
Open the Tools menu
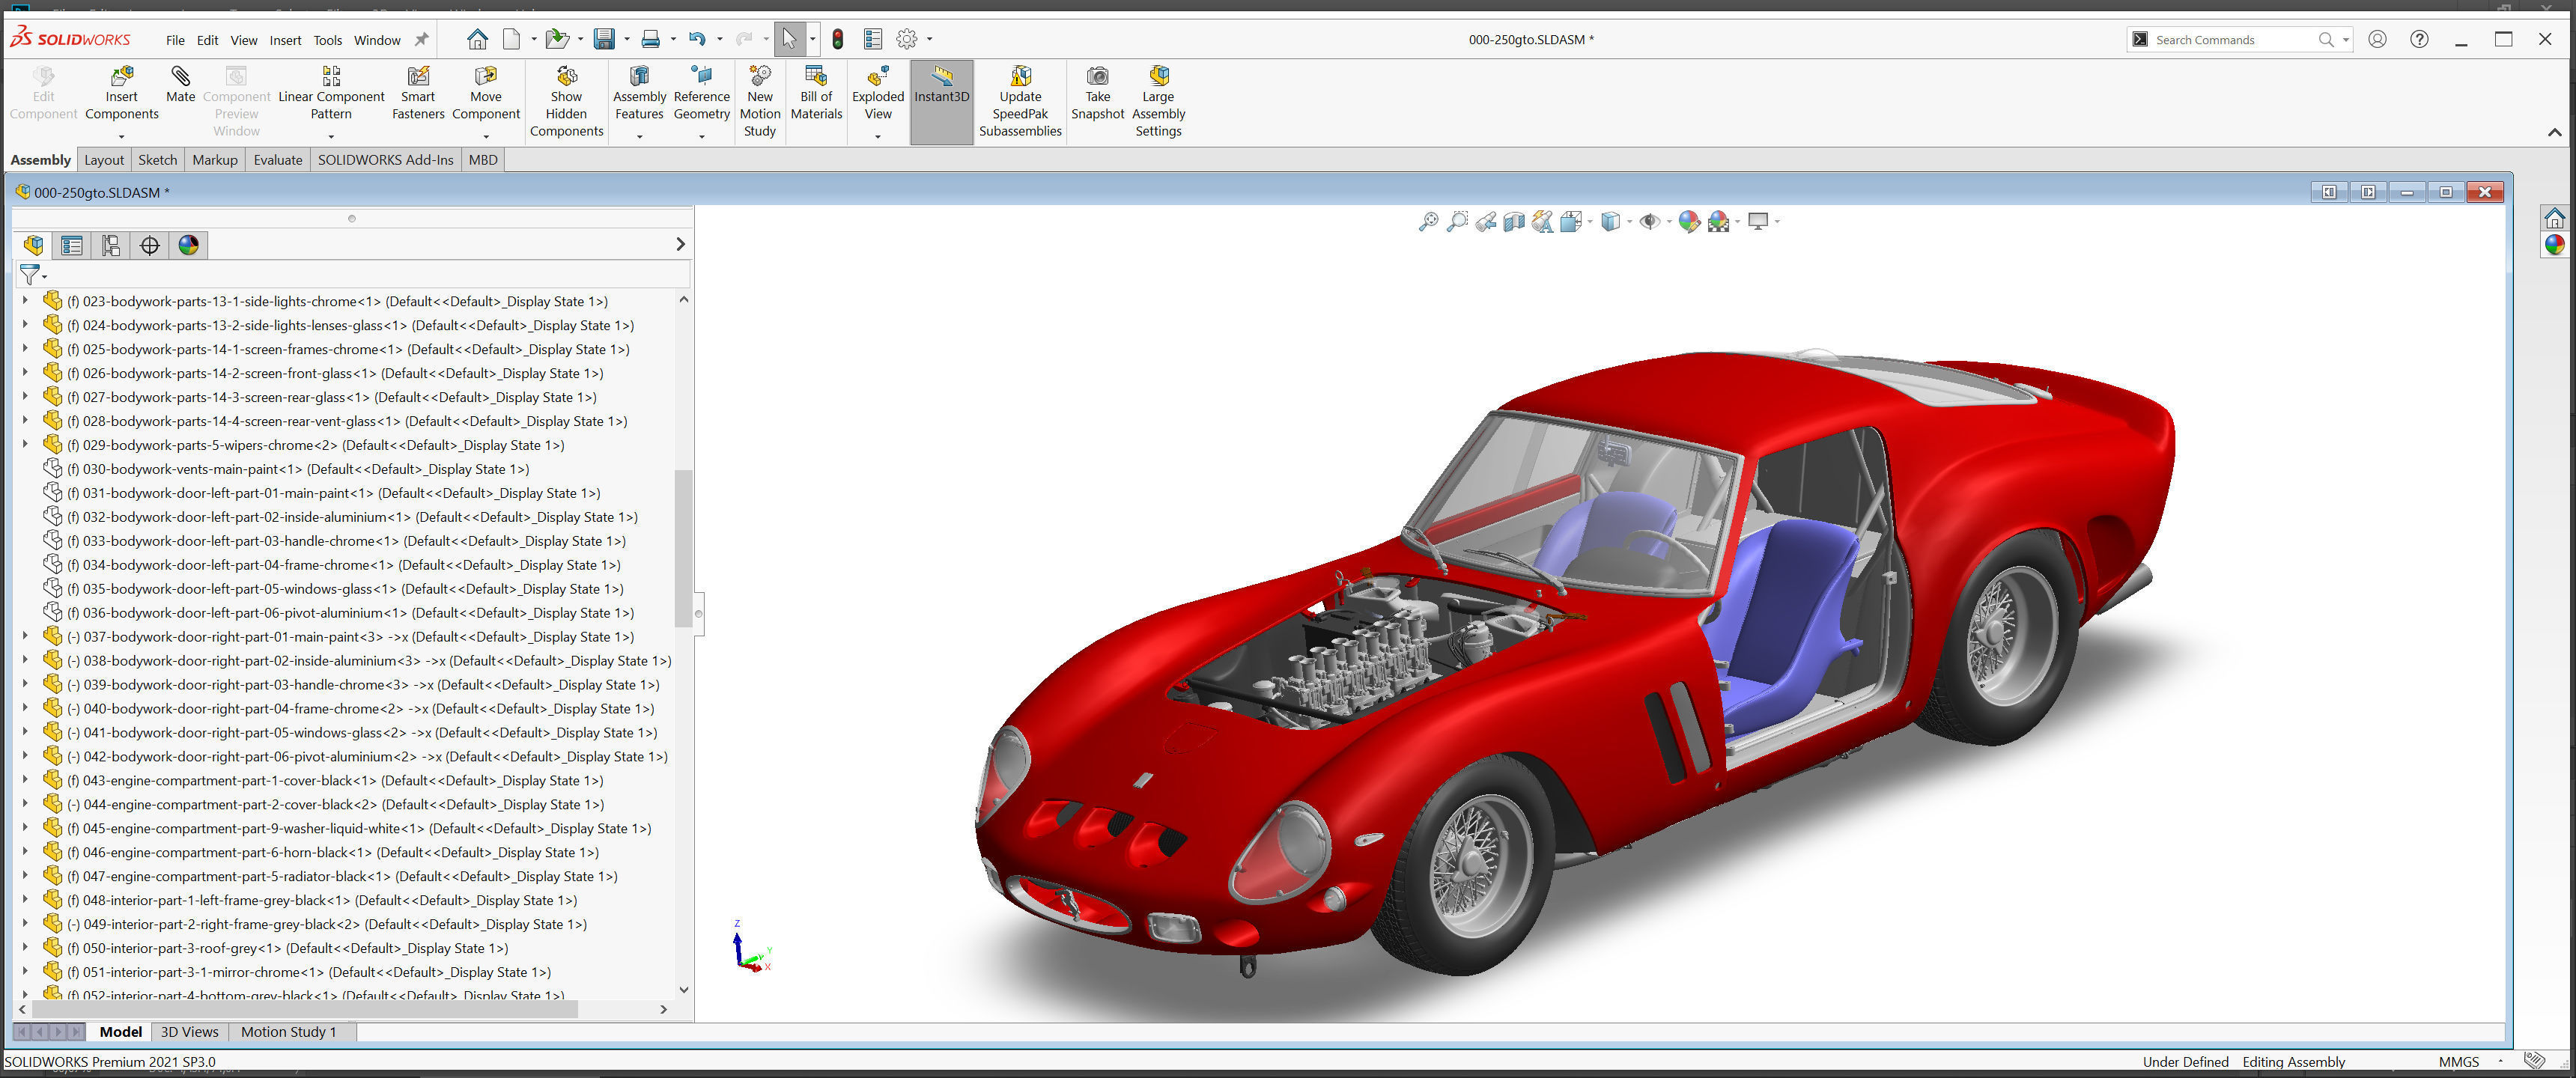tap(327, 40)
